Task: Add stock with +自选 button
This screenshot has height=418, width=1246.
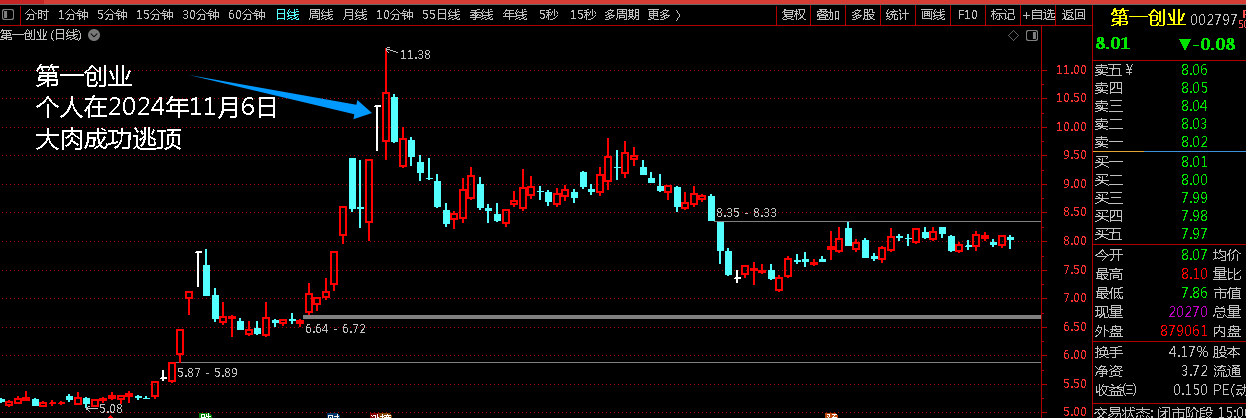Action: tap(1038, 15)
